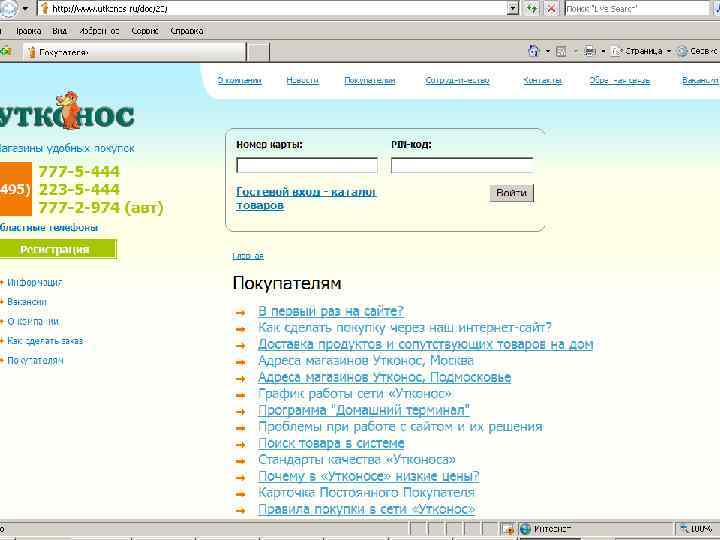720x540 pixels.
Task: Open a new blank tab
Action: point(258,52)
